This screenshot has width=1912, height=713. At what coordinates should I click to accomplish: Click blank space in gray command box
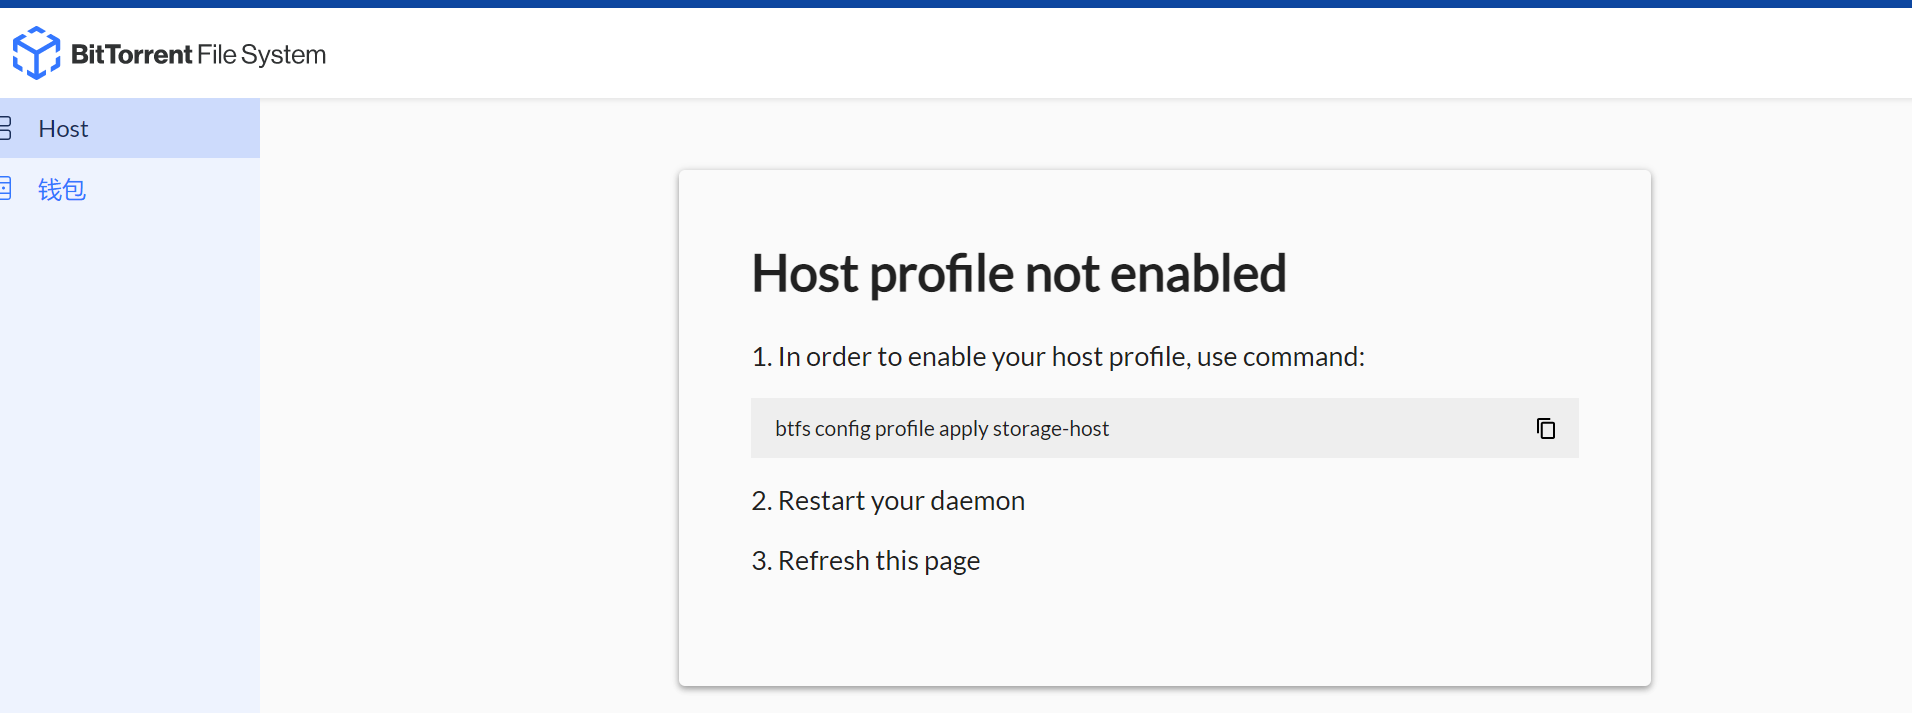[x=1320, y=428]
